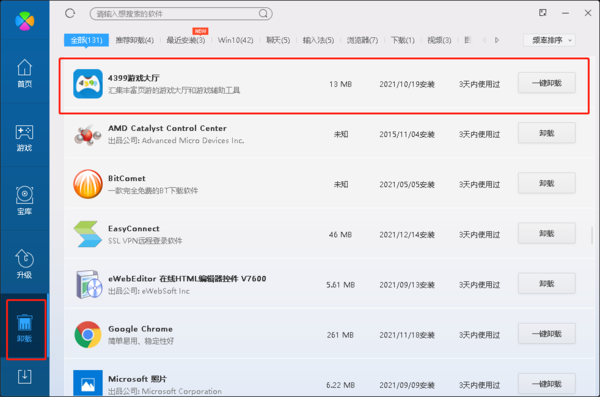Select the 卸载 trash can sidebar icon
This screenshot has width=600, height=397.
point(25,328)
